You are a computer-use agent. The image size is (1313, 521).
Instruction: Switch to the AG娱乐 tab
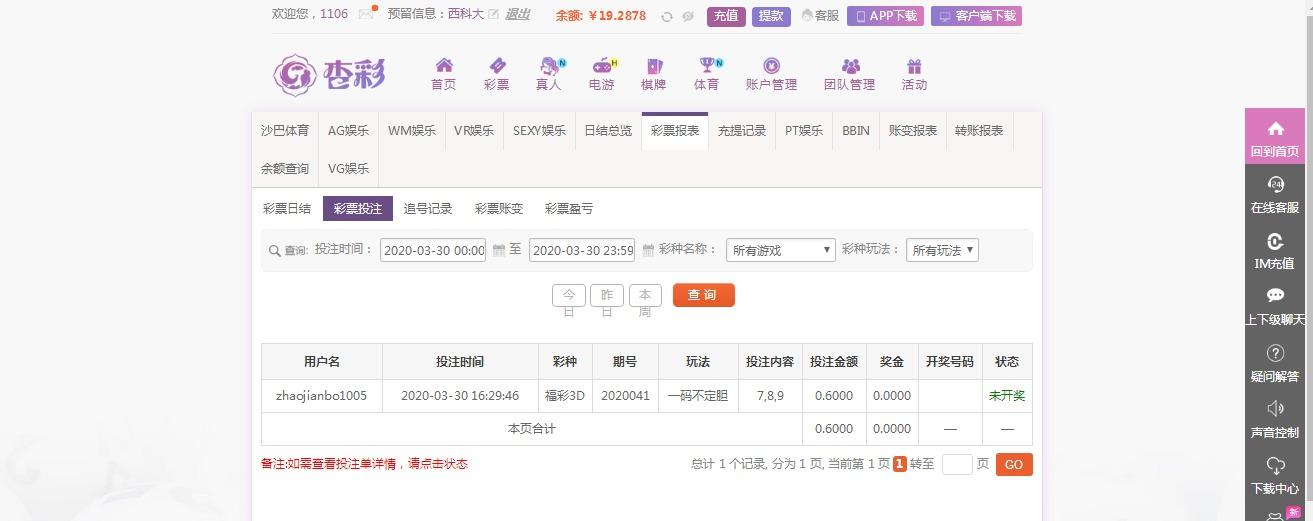pos(348,131)
